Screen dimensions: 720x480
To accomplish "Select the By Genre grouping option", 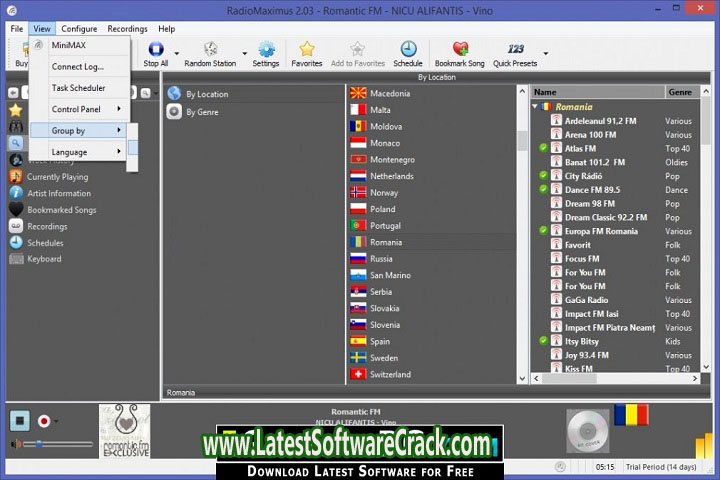I will tap(201, 112).
